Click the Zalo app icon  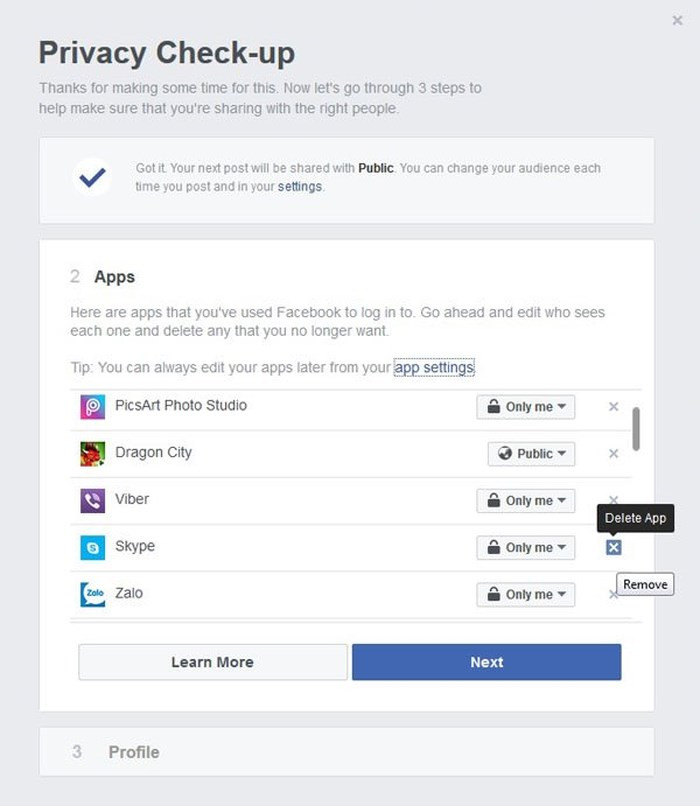[x=92, y=594]
